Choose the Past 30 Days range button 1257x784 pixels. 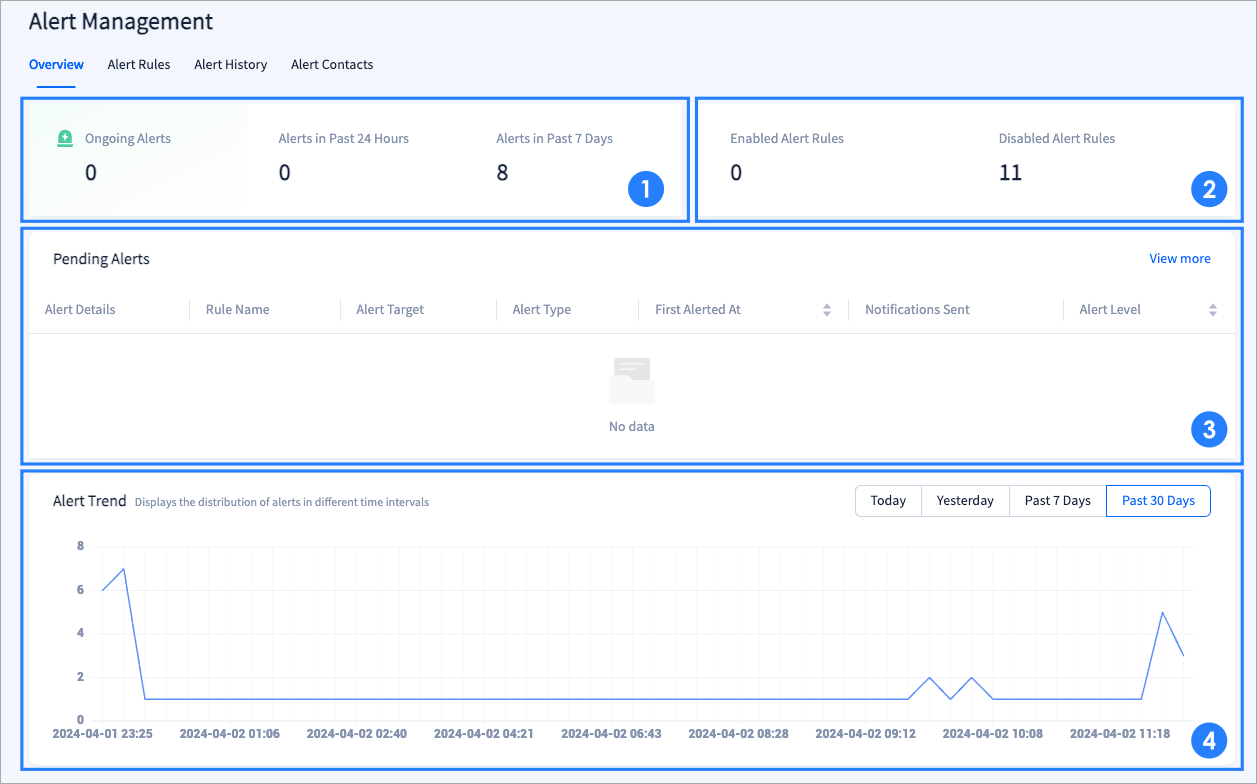[x=1158, y=501]
